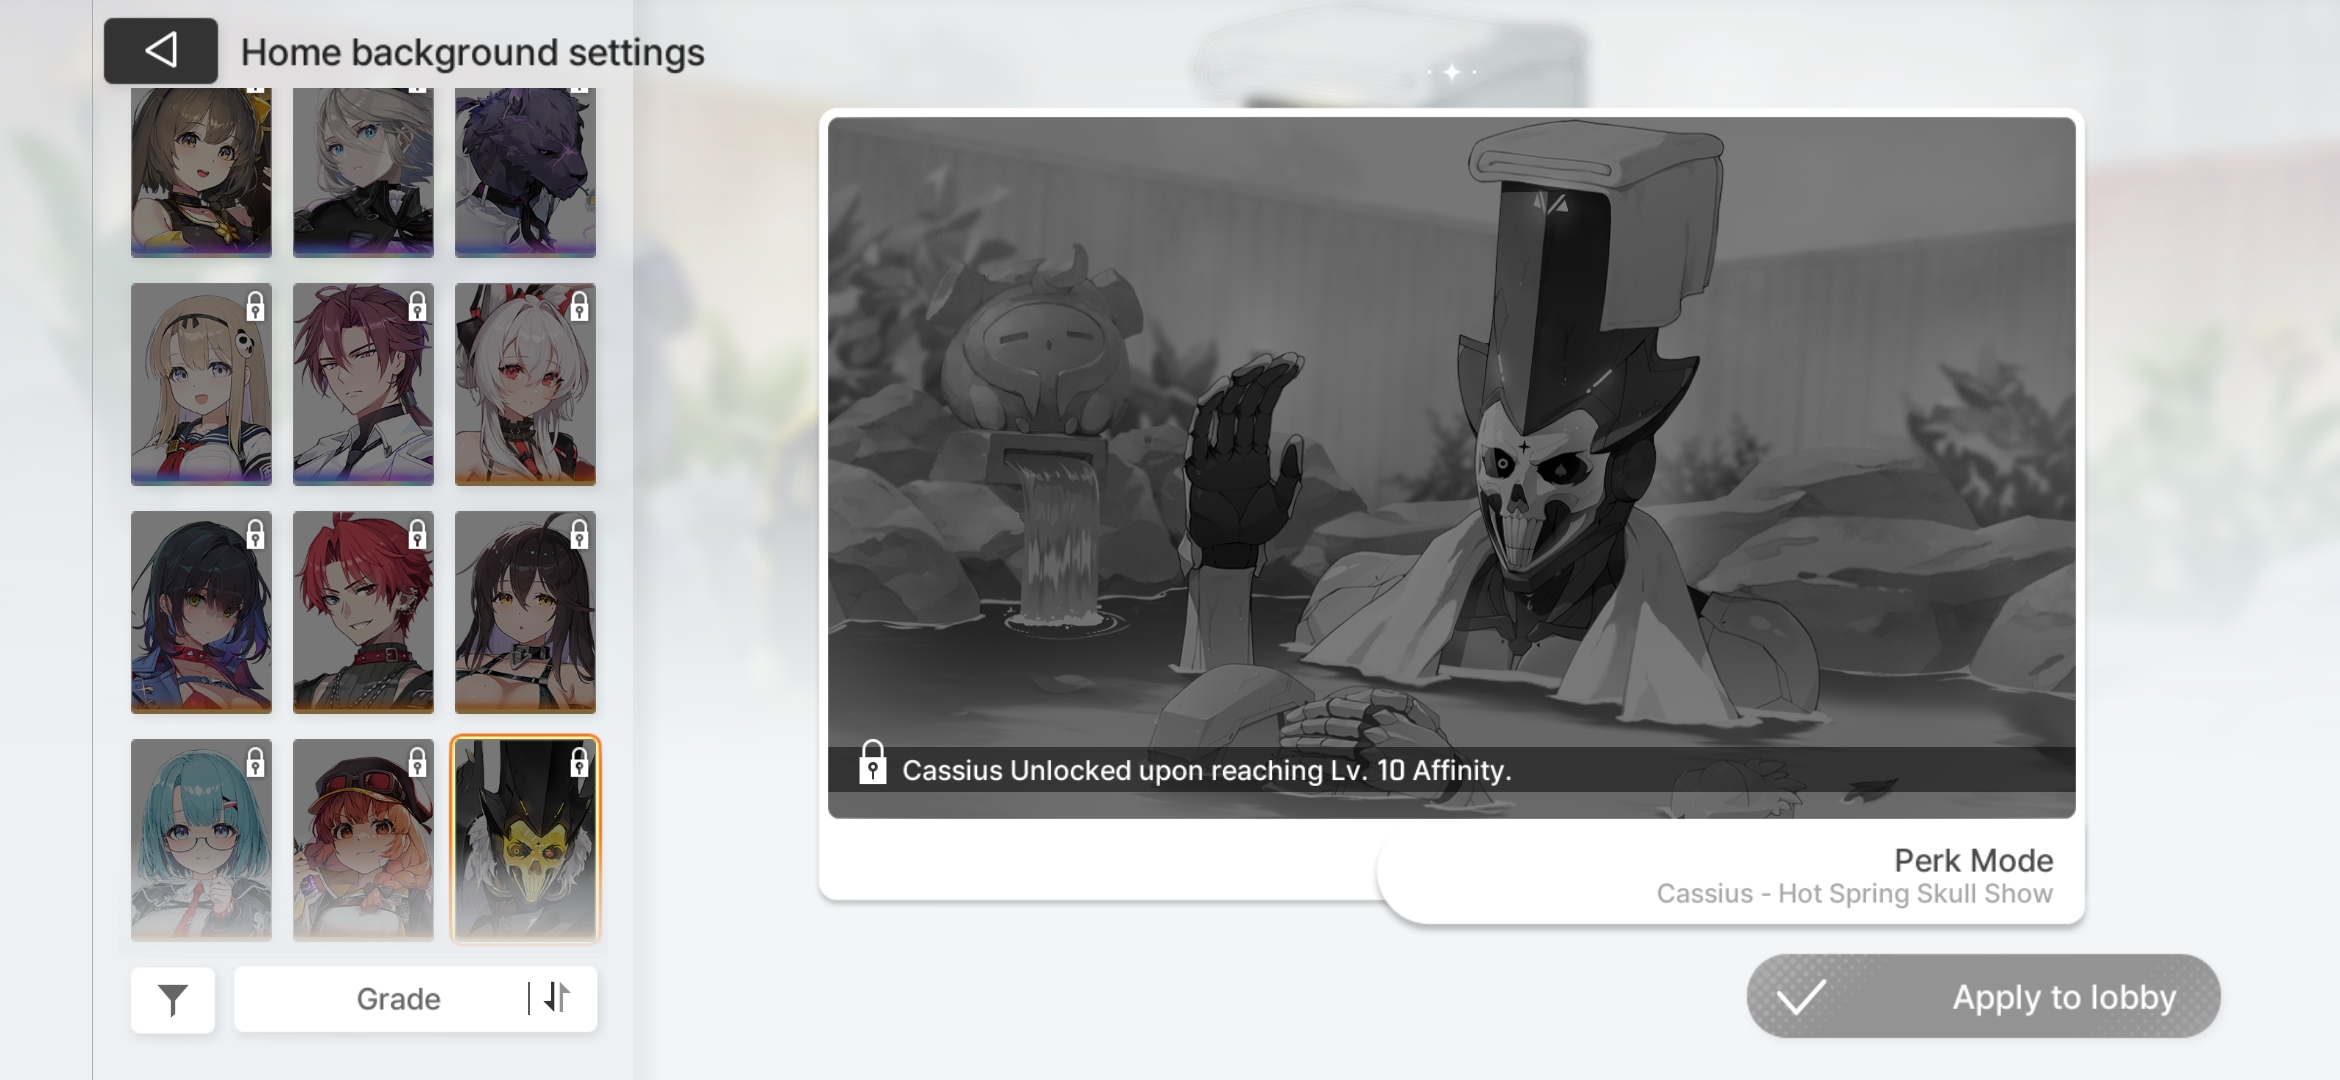Open the filter funnel icon

pyautogui.click(x=173, y=999)
